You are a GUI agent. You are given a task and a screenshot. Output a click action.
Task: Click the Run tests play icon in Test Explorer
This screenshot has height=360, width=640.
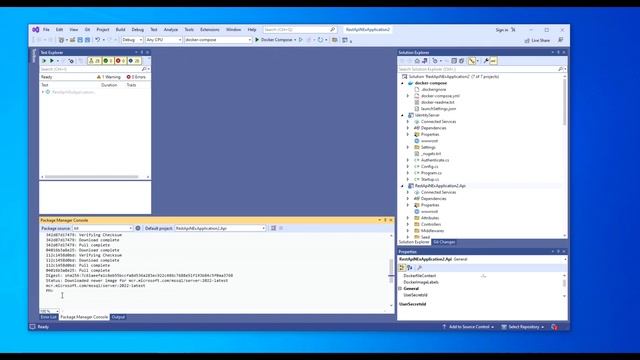pos(52,61)
